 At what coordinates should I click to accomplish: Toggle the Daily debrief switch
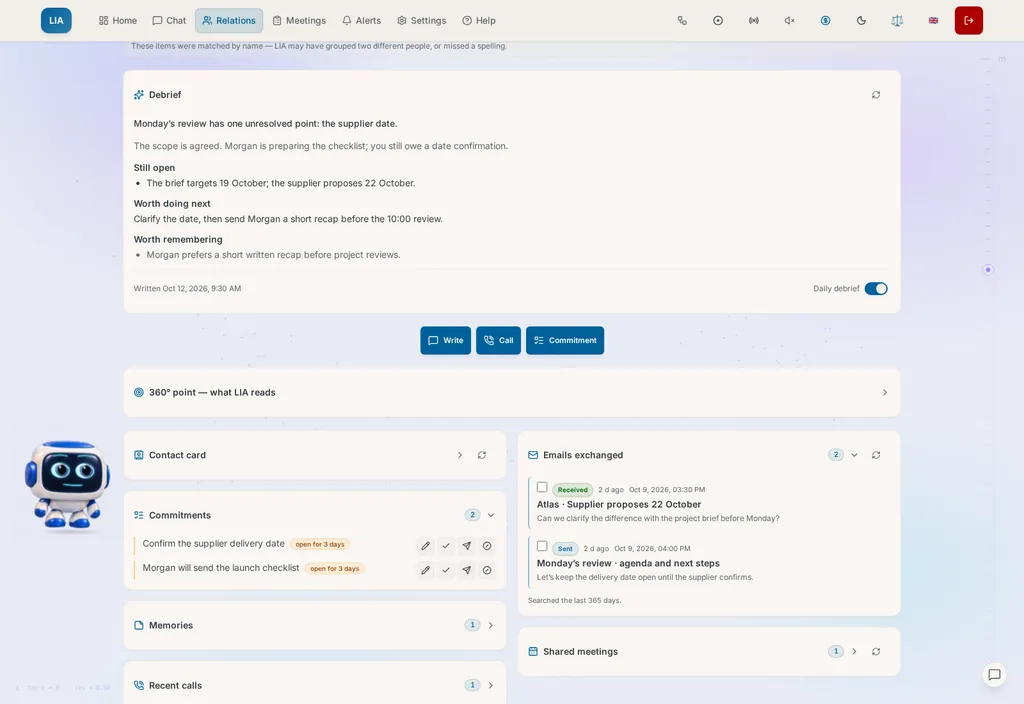[x=876, y=289]
